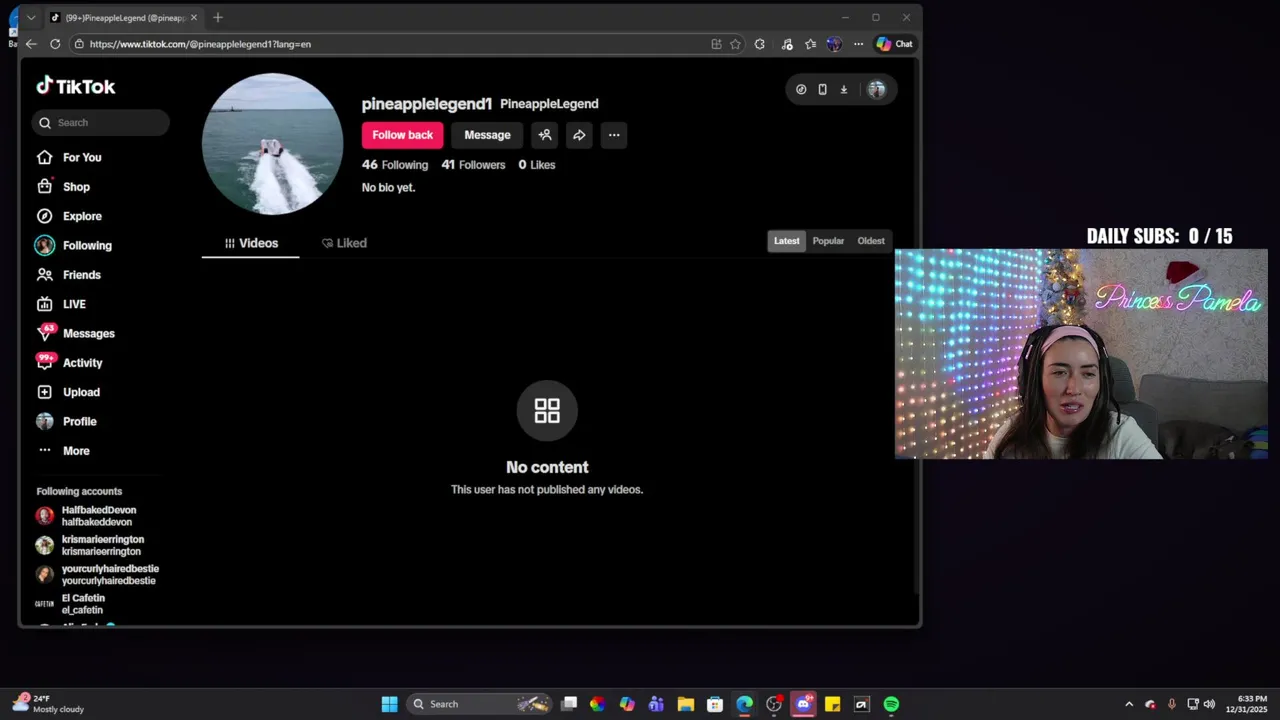View the 46 Following list

(x=395, y=165)
